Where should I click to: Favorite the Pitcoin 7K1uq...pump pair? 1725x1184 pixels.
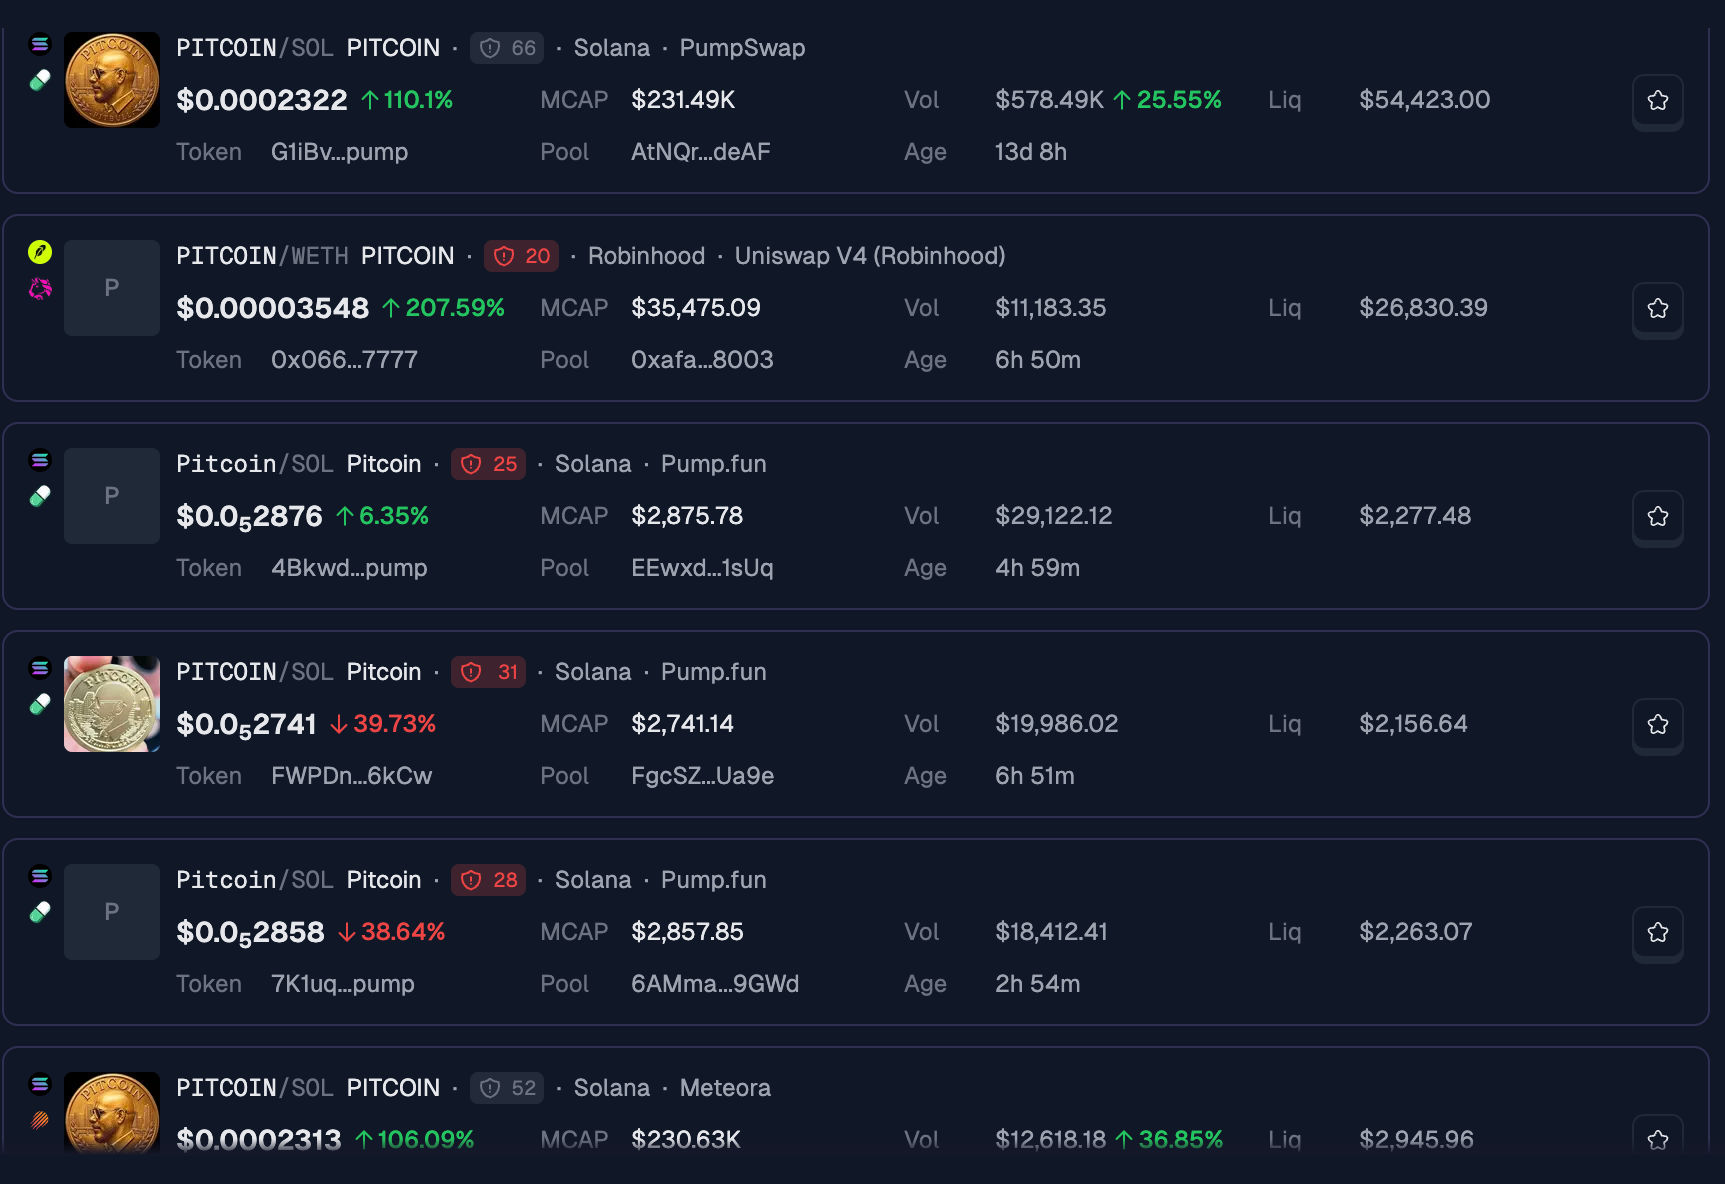point(1657,932)
